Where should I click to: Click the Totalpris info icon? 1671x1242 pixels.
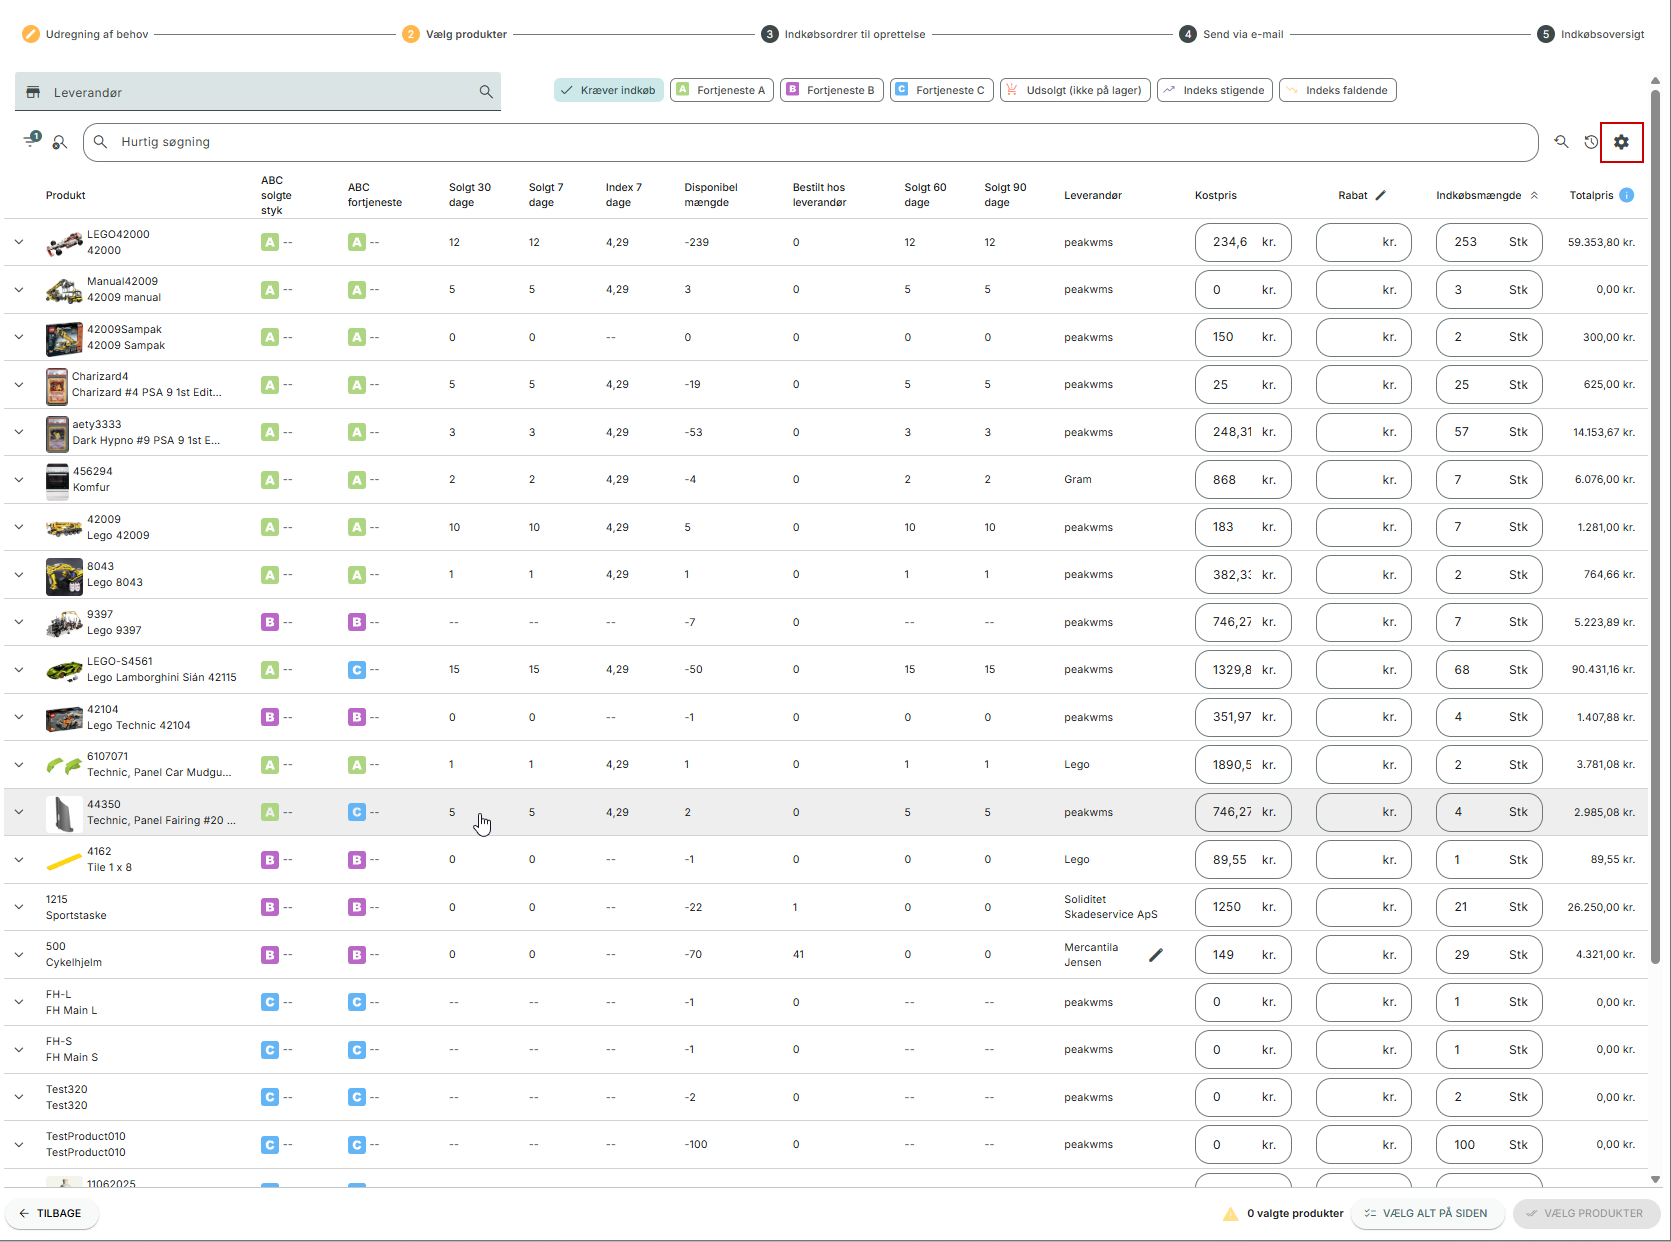pos(1627,195)
